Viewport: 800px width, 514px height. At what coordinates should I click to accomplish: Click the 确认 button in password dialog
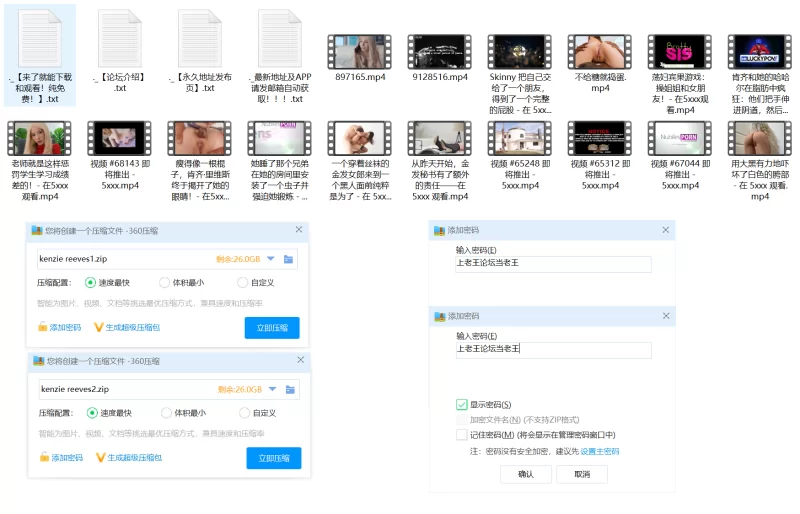[x=526, y=474]
